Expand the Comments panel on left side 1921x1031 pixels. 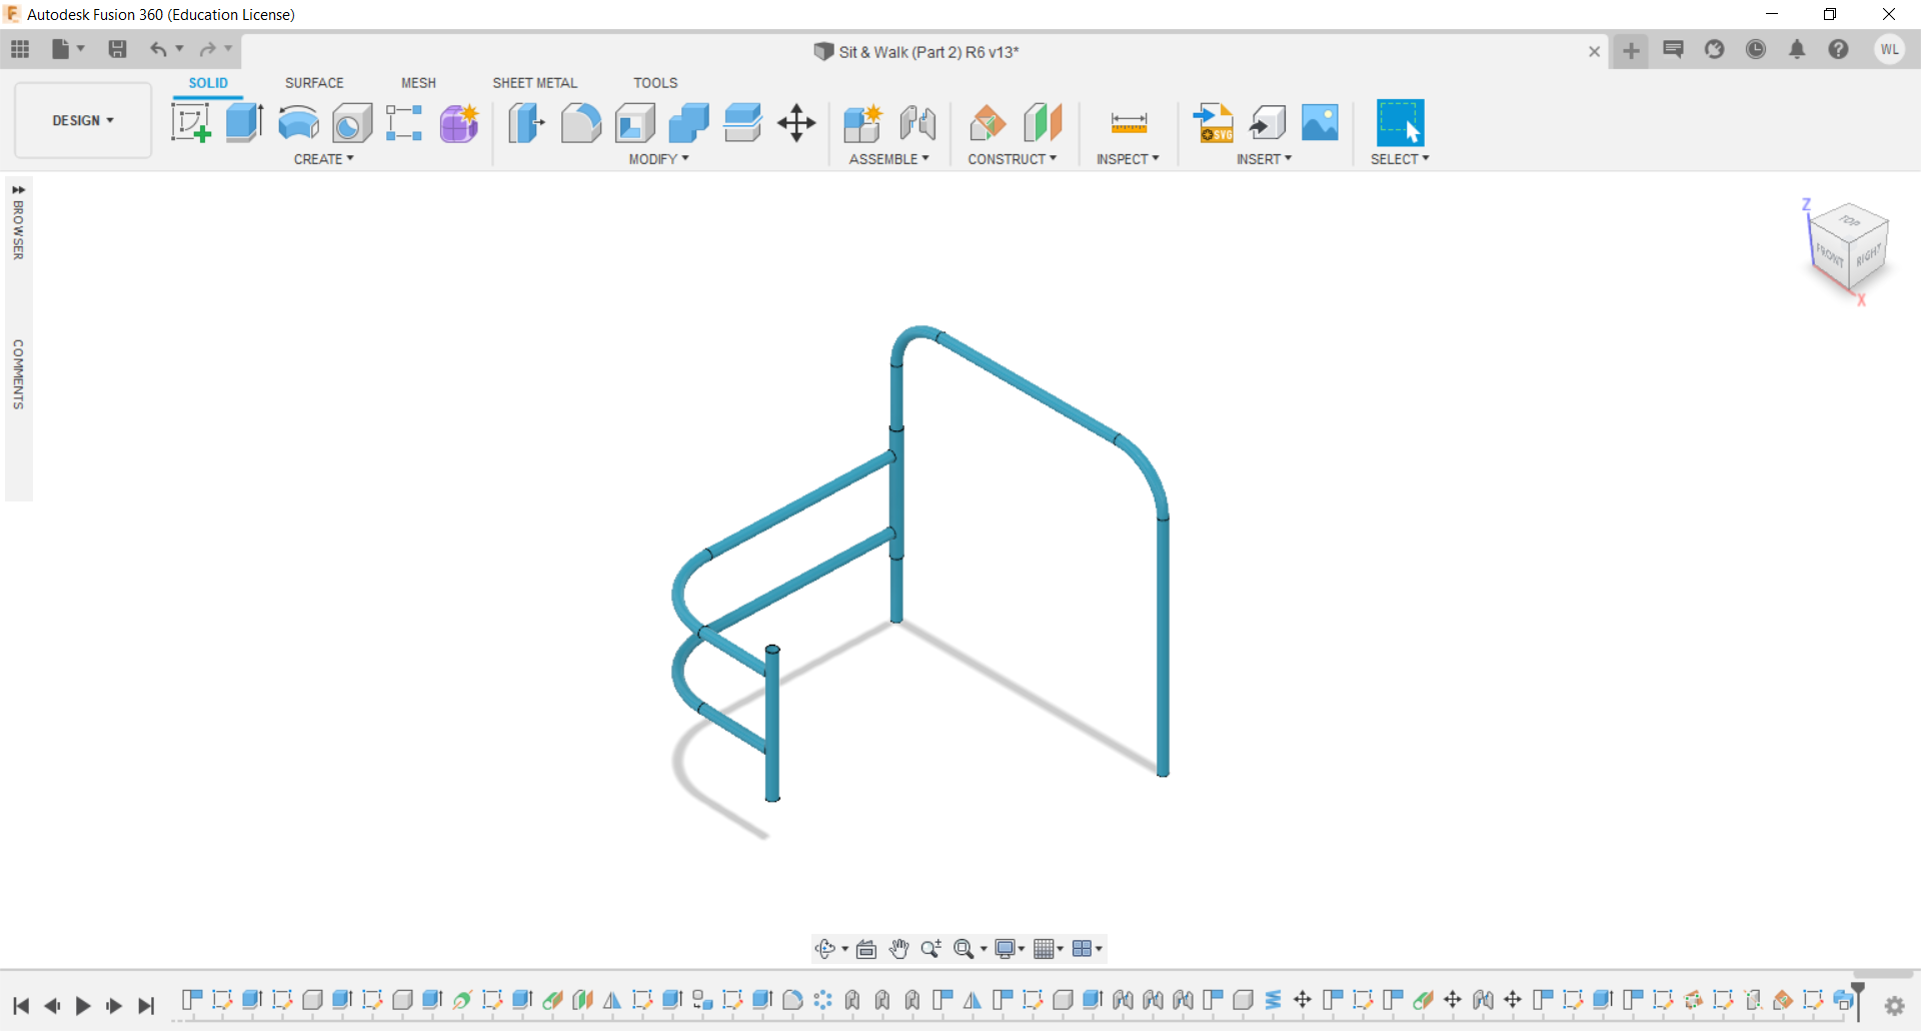(18, 375)
